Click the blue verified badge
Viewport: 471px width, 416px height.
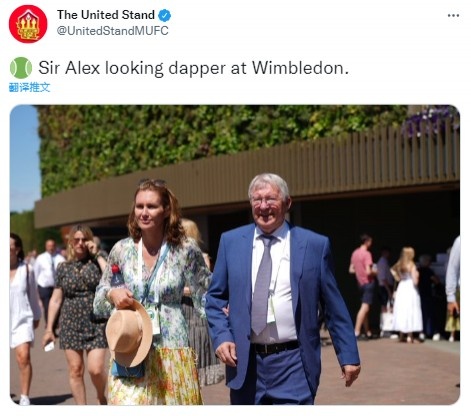pyautogui.click(x=164, y=15)
